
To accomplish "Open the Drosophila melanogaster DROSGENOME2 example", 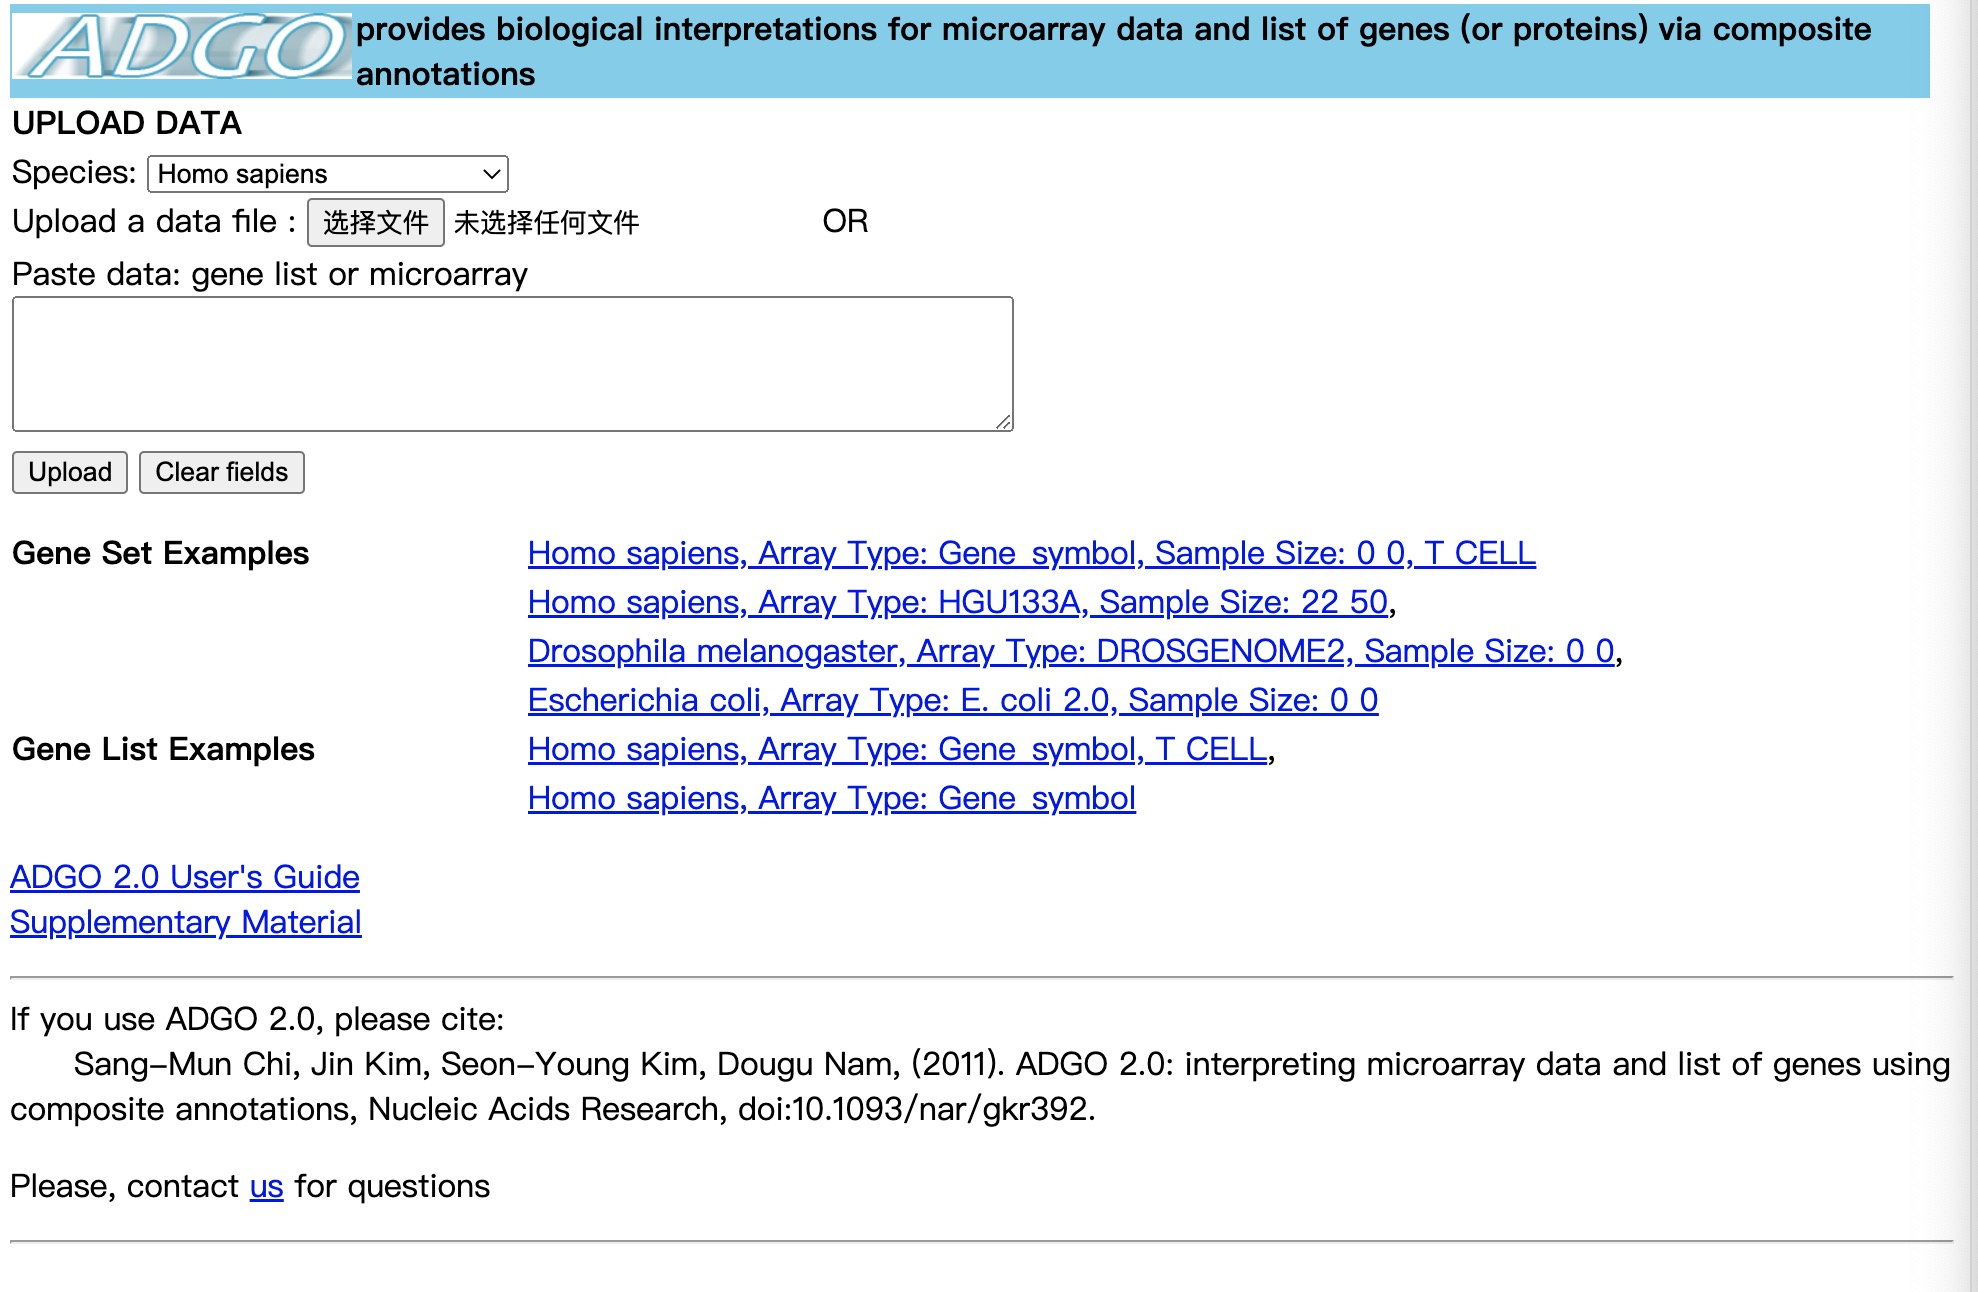I will pos(1071,651).
